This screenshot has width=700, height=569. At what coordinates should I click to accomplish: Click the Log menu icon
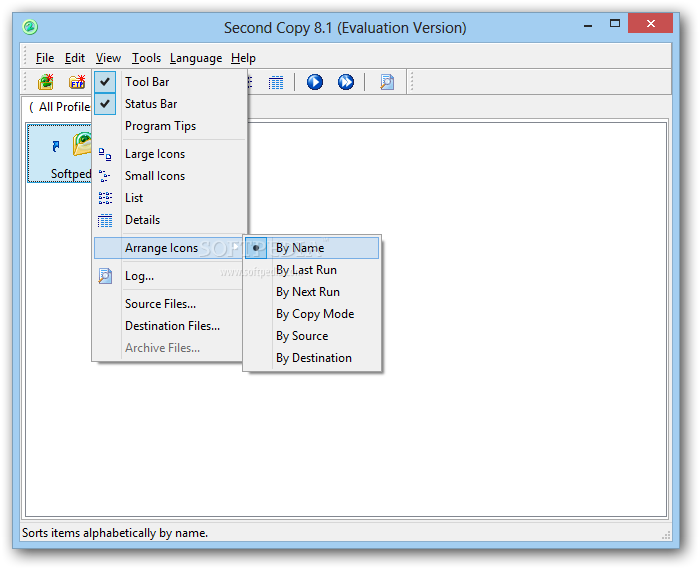(x=105, y=276)
